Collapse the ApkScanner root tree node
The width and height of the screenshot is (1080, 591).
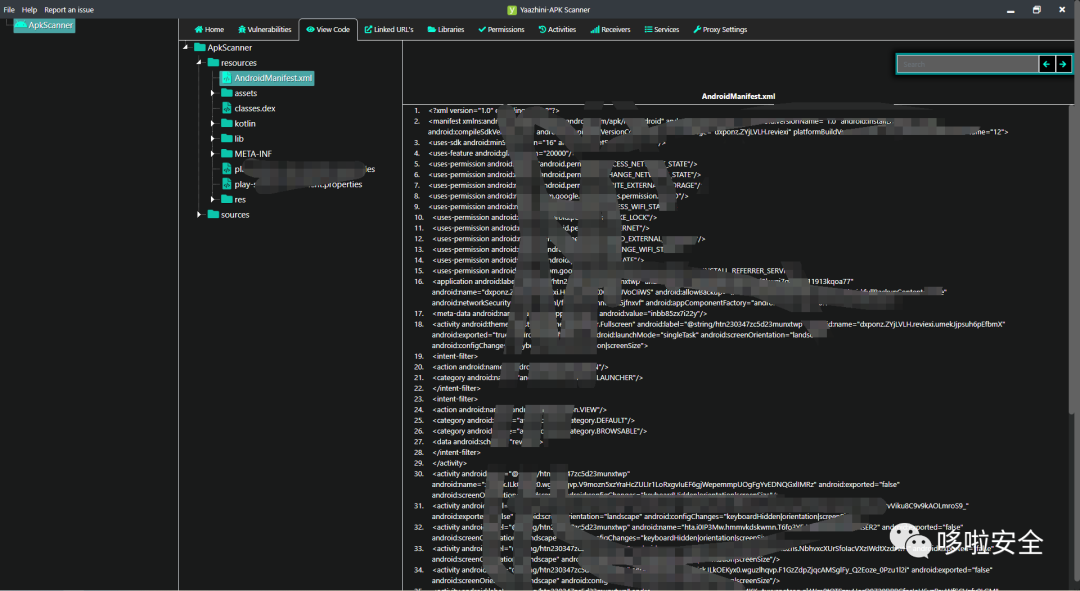point(185,48)
